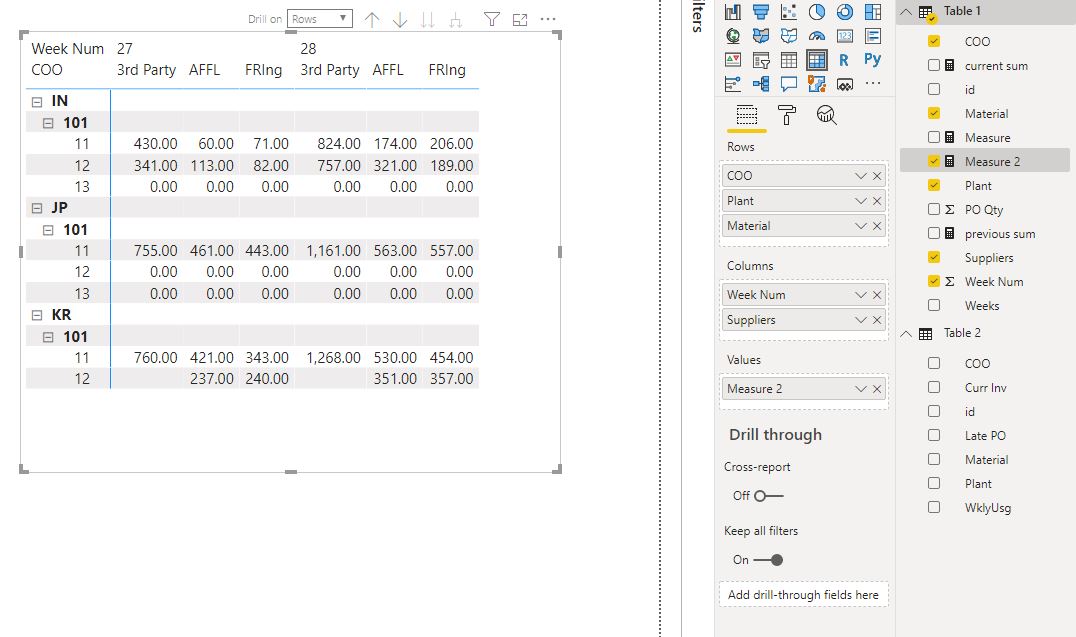1076x637 pixels.
Task: Collapse the KR row in the matrix
Action: [37, 316]
